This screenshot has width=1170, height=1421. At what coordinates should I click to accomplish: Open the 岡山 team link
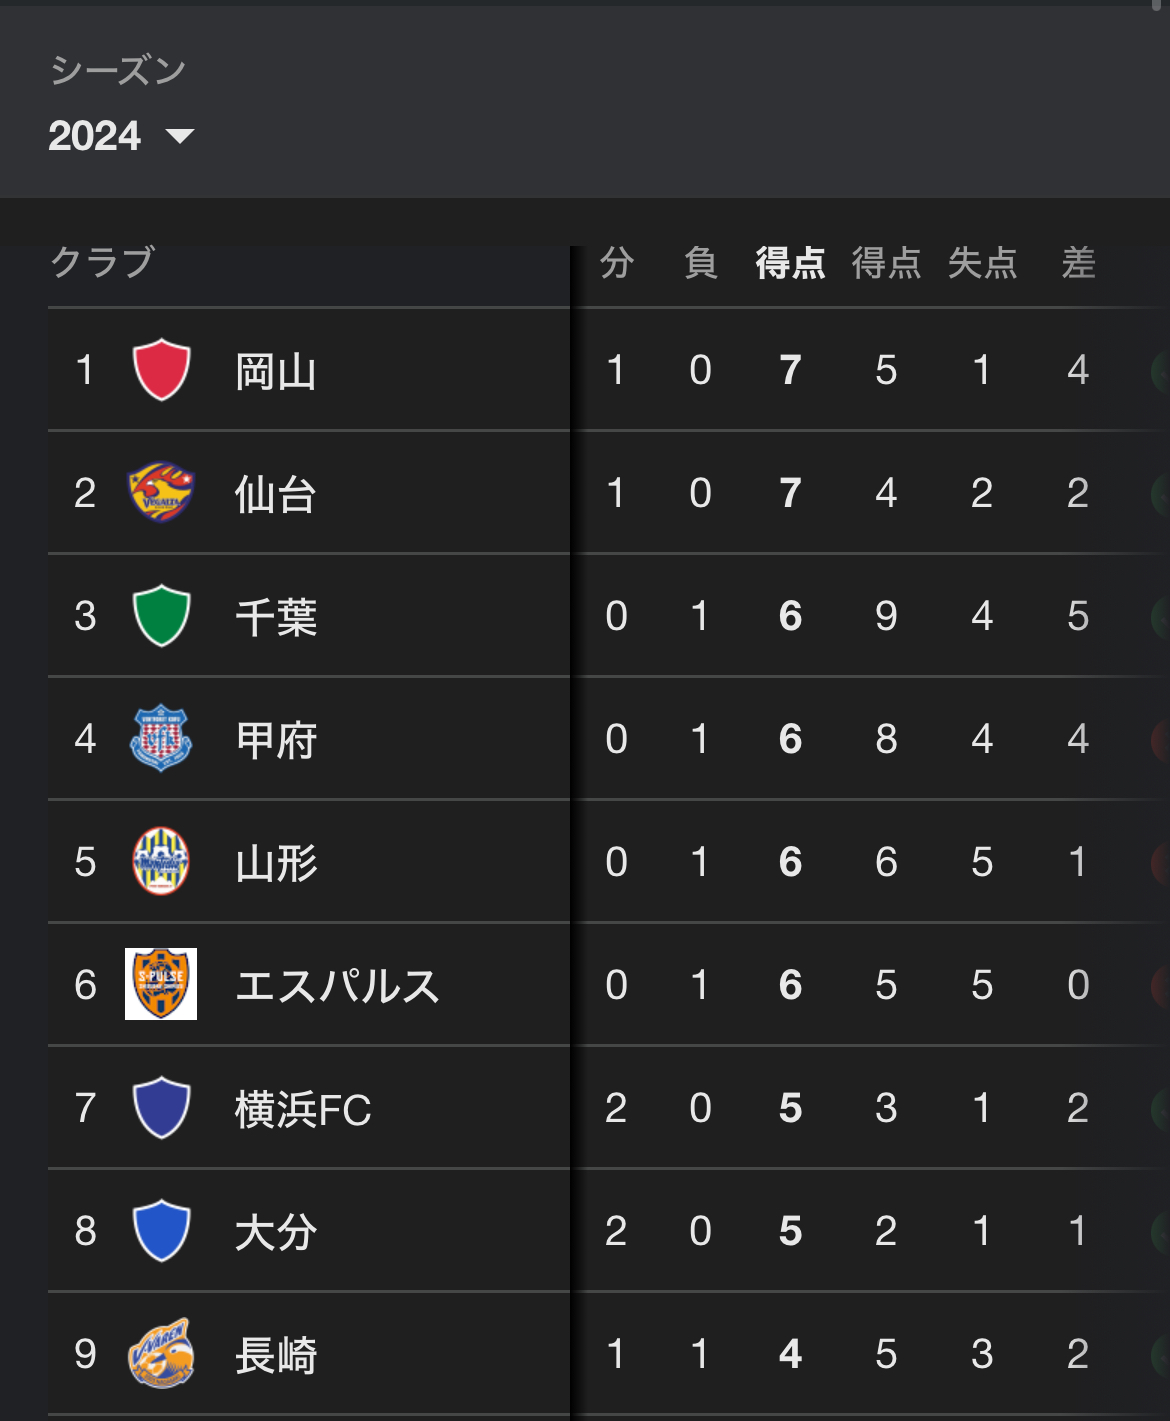(276, 372)
